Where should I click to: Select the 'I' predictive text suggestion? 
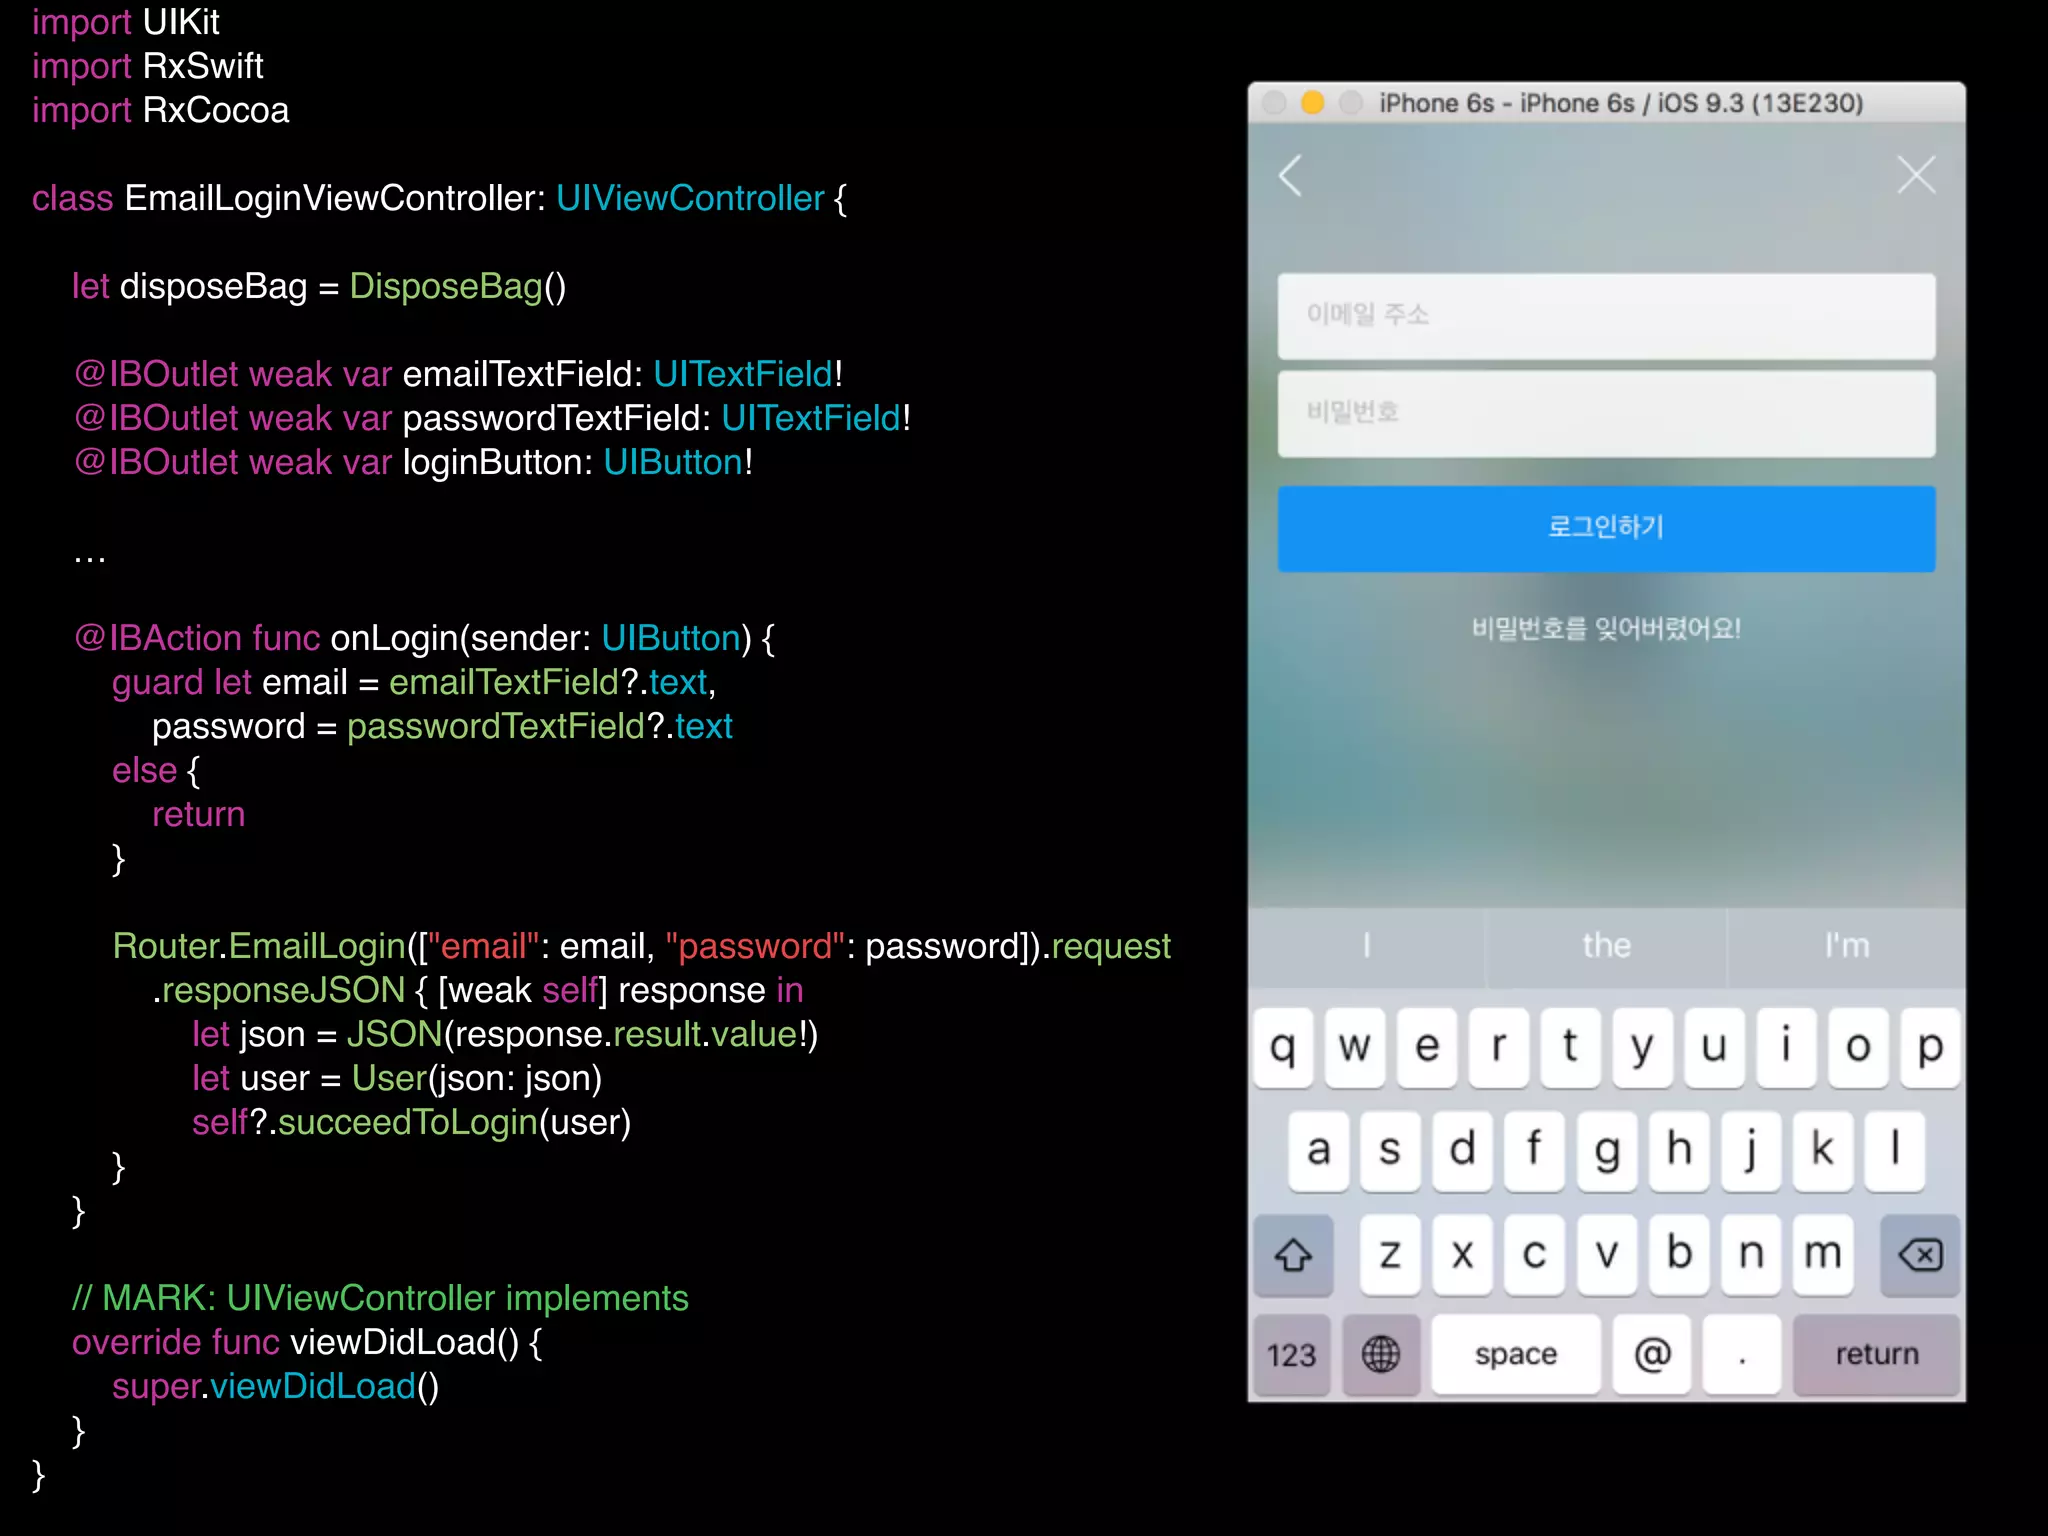[x=1366, y=946]
